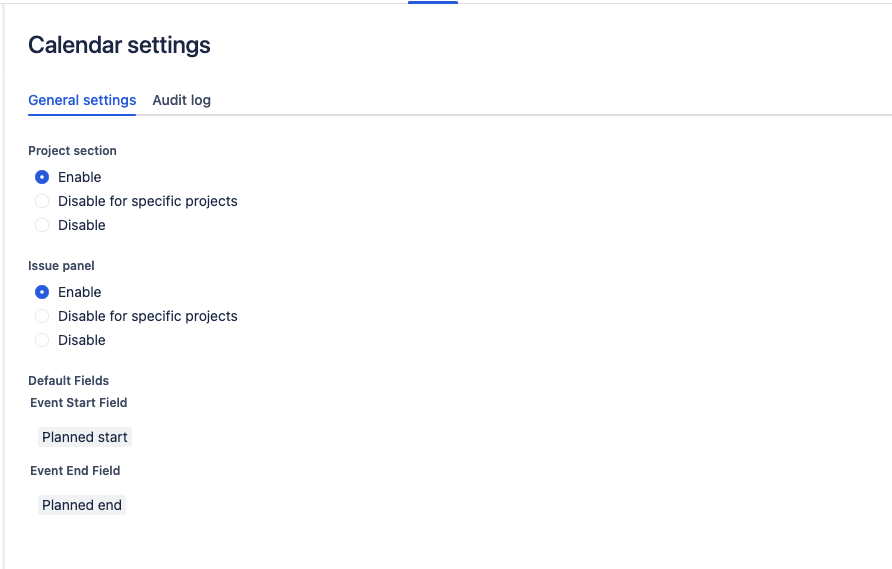The height and width of the screenshot is (569, 892).
Task: Open the General settings tab
Action: point(82,100)
